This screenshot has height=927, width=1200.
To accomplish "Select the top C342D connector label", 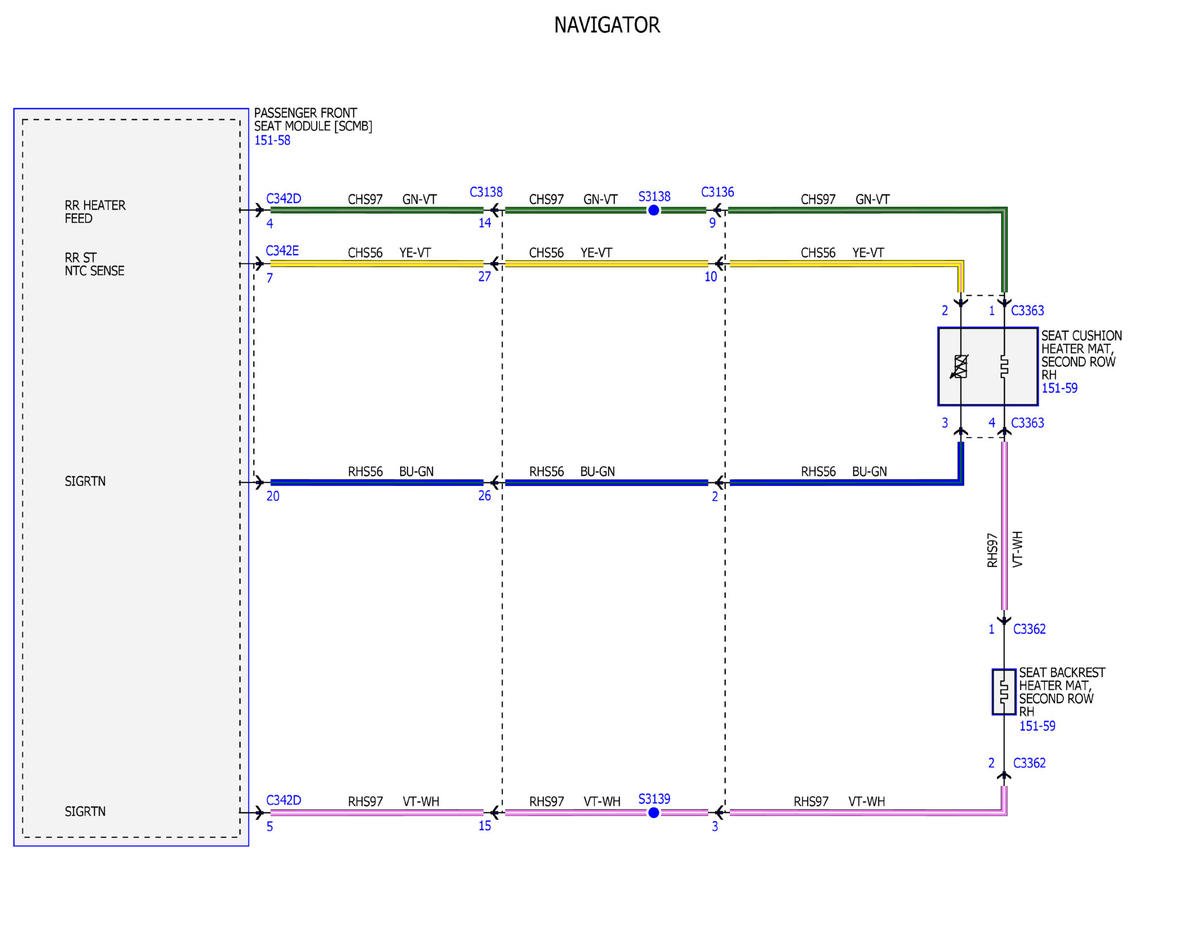I will coord(284,199).
